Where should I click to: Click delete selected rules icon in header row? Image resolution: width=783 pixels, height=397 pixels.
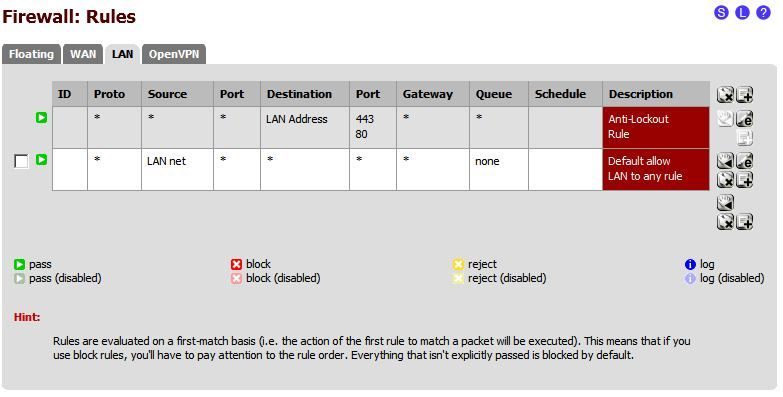[x=725, y=94]
